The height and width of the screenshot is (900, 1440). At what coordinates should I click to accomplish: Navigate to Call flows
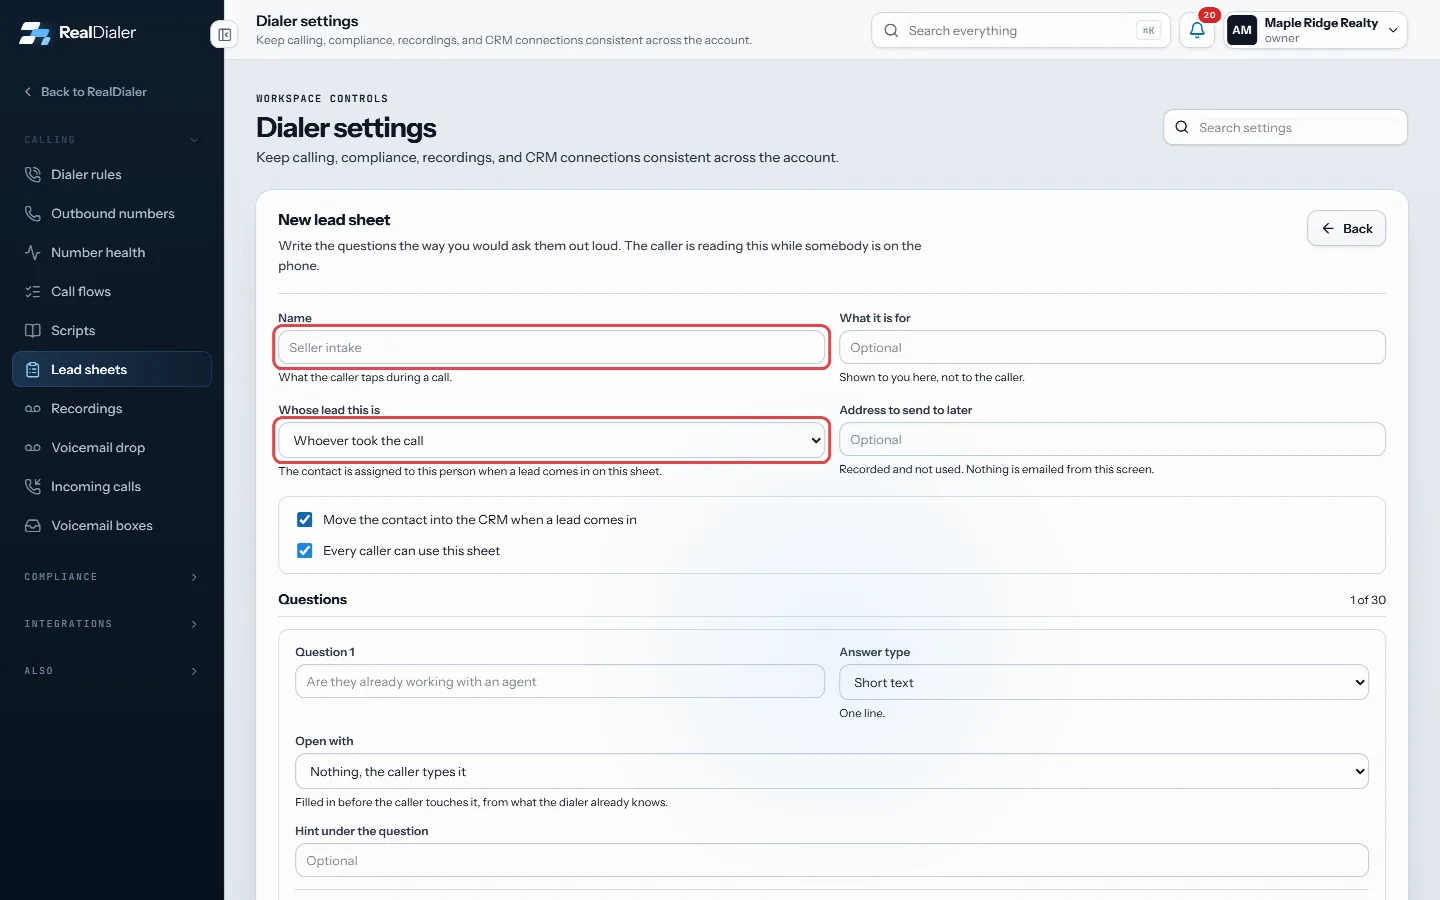tap(112, 291)
